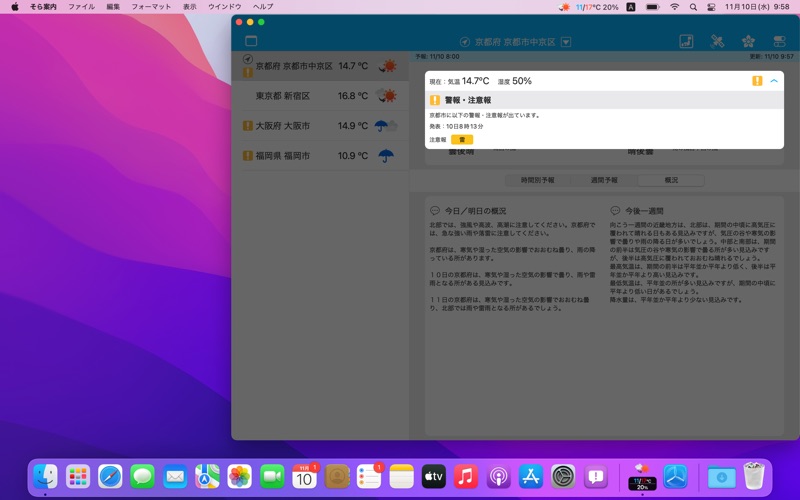Click the weather temperature status in menu bar

click(588, 7)
